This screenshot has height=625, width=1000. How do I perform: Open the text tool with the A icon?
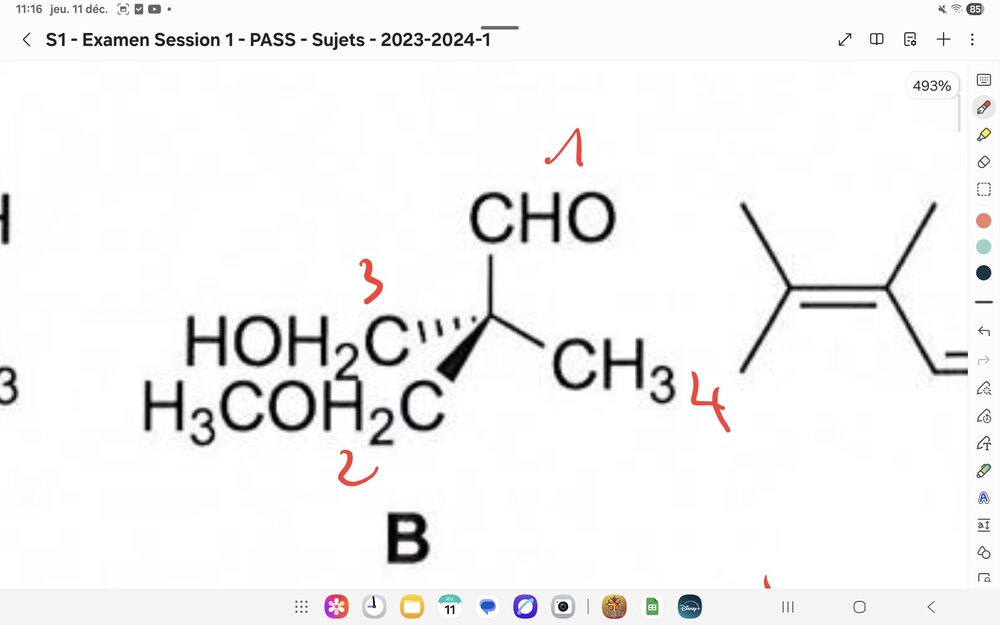click(x=983, y=497)
